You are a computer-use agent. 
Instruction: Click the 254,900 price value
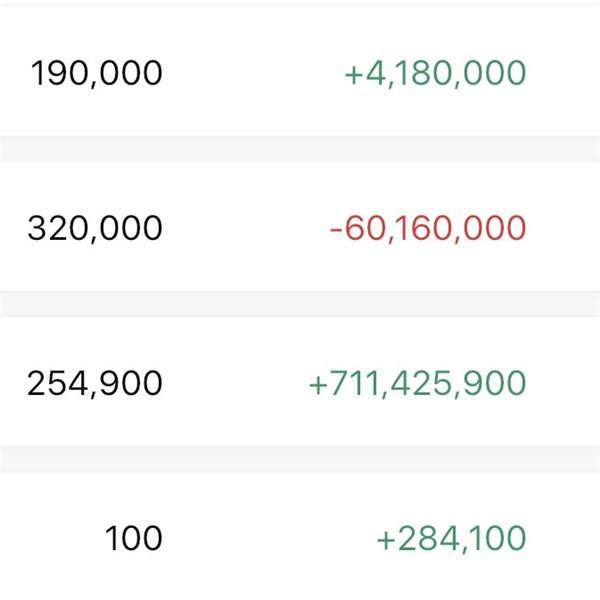coord(95,383)
